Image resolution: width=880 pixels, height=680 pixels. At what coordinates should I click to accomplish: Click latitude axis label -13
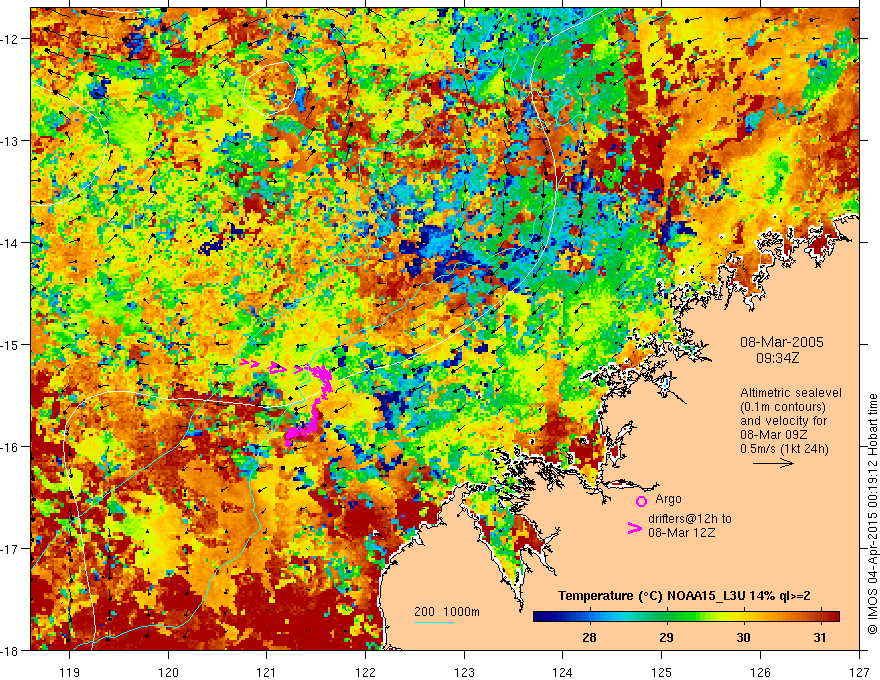click(10, 141)
